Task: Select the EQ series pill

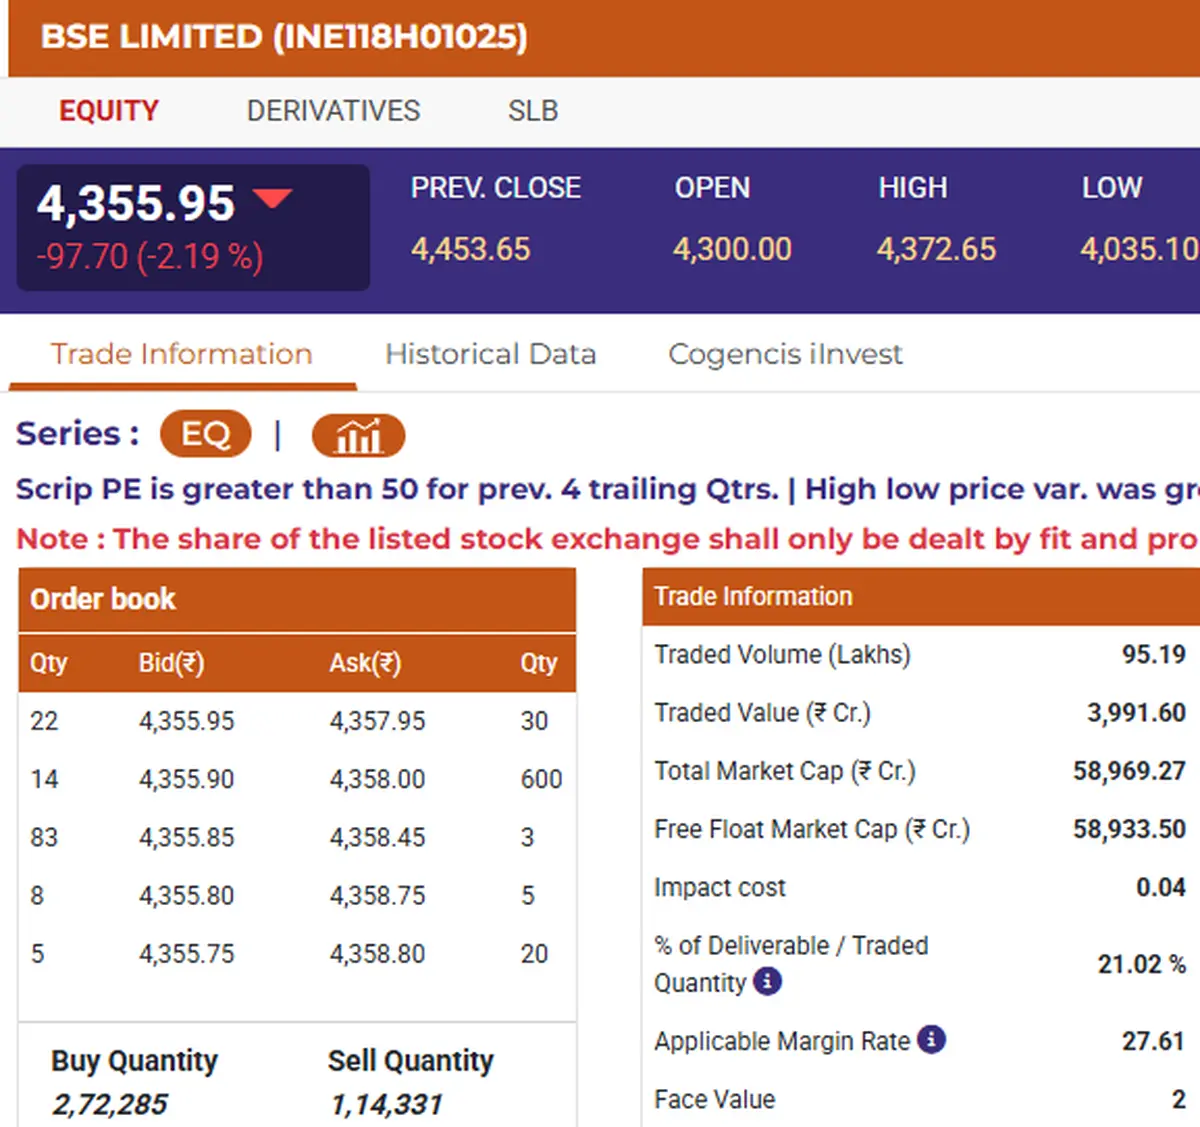Action: point(205,434)
